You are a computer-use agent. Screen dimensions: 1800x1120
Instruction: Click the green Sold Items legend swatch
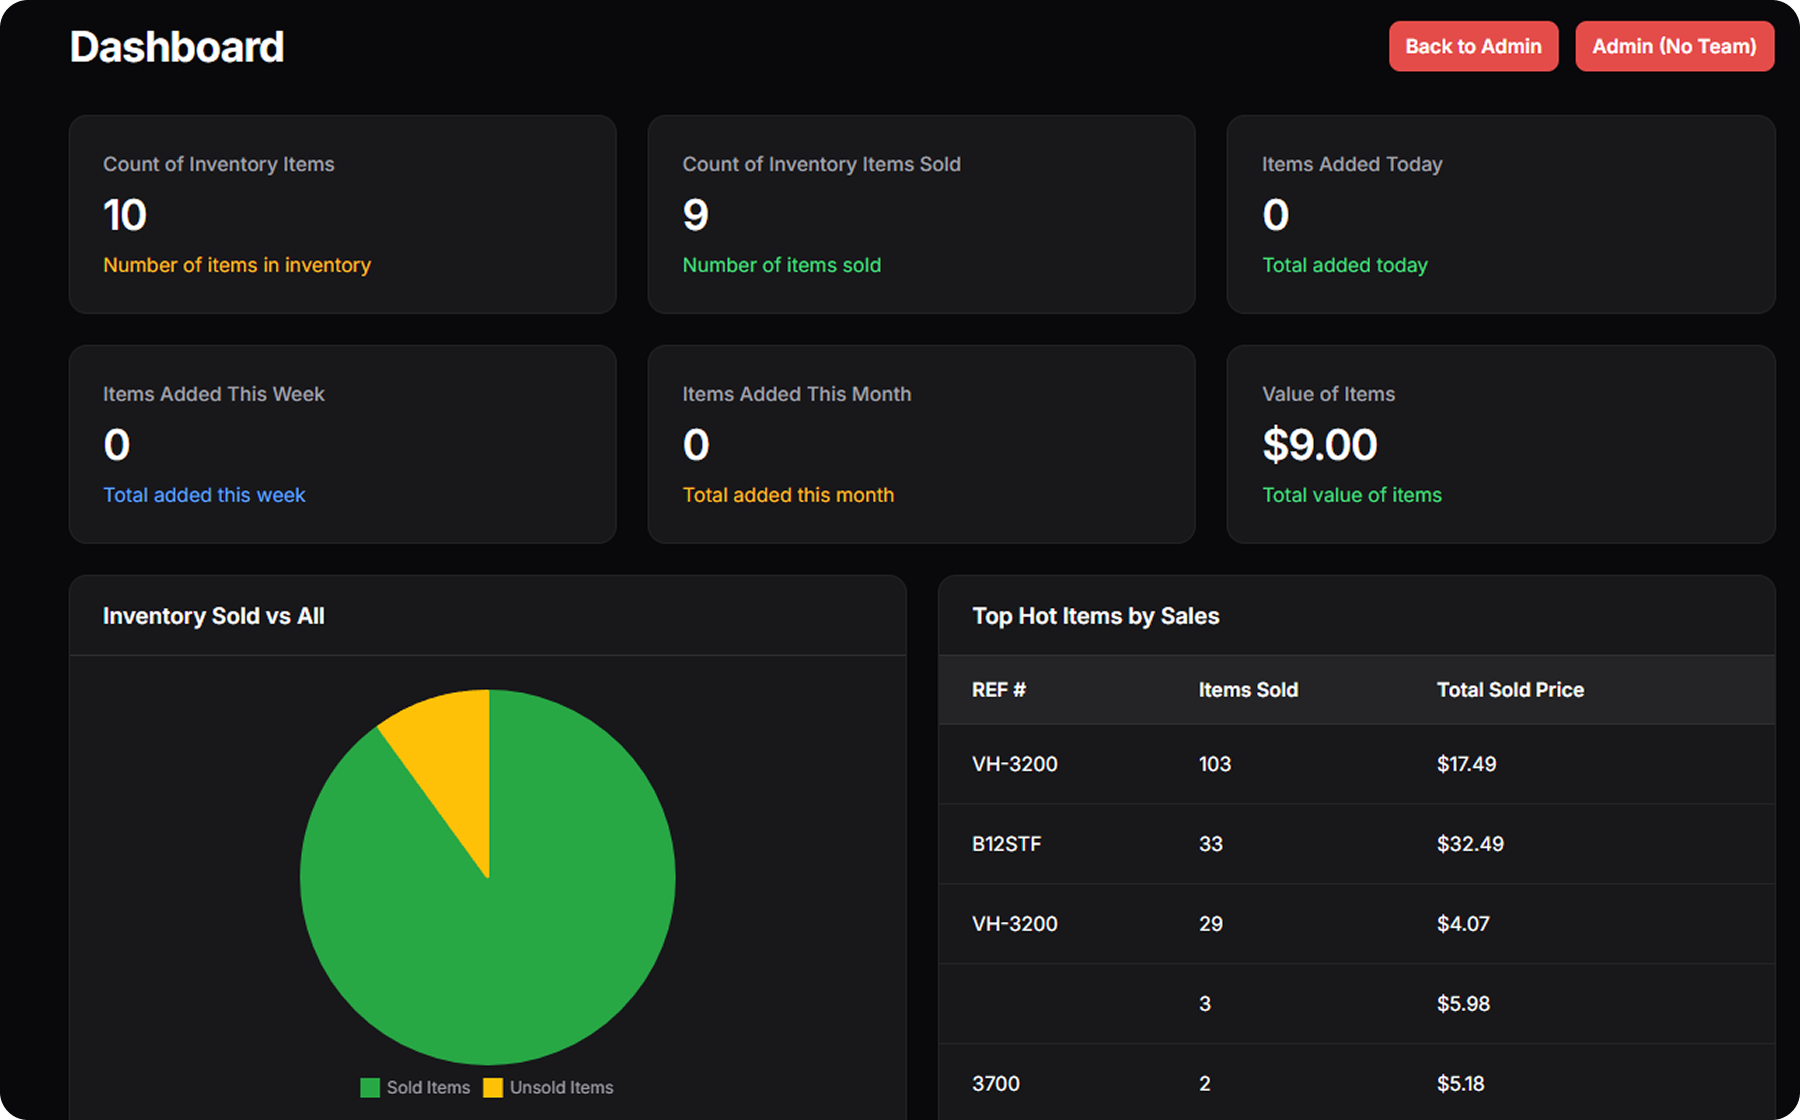click(370, 1087)
